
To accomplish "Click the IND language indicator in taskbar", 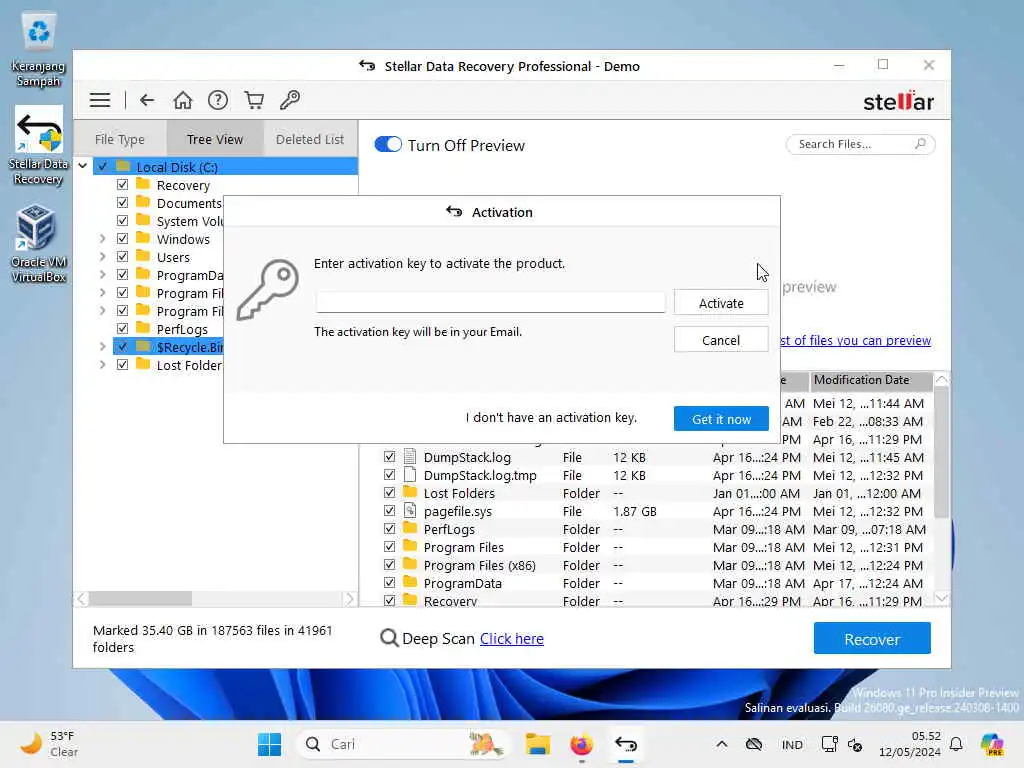I will [792, 744].
